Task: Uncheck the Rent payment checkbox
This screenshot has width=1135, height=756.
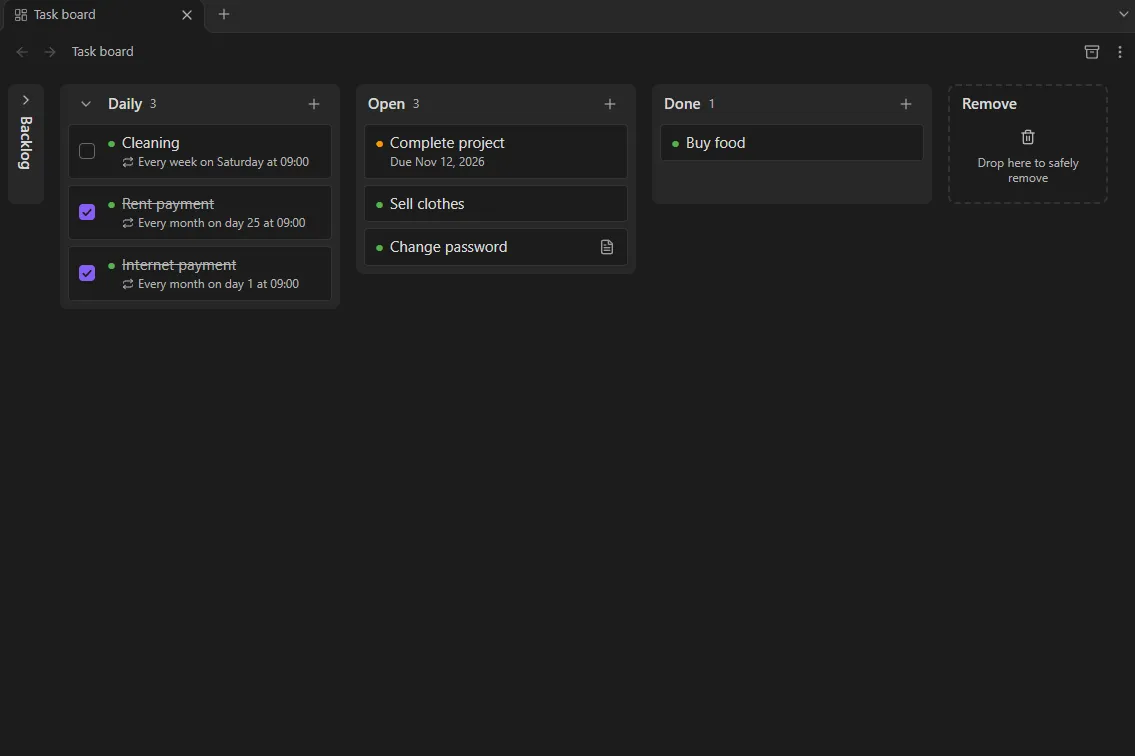Action: click(87, 212)
